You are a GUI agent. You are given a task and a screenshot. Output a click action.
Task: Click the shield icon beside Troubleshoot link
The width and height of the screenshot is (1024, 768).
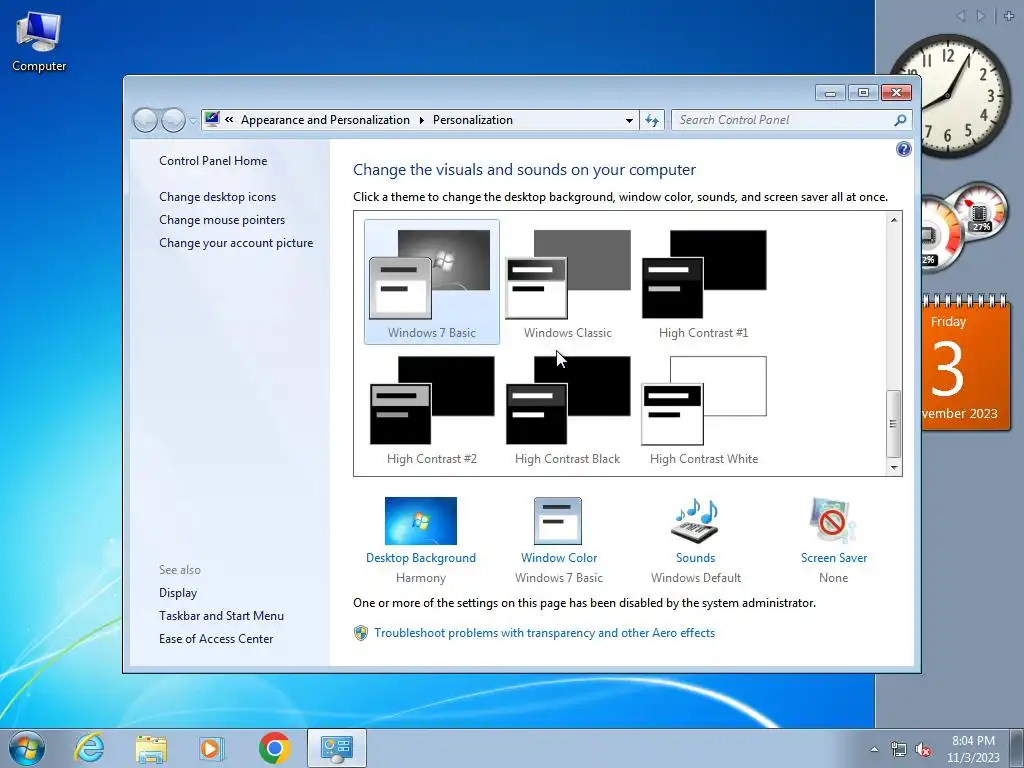click(360, 633)
